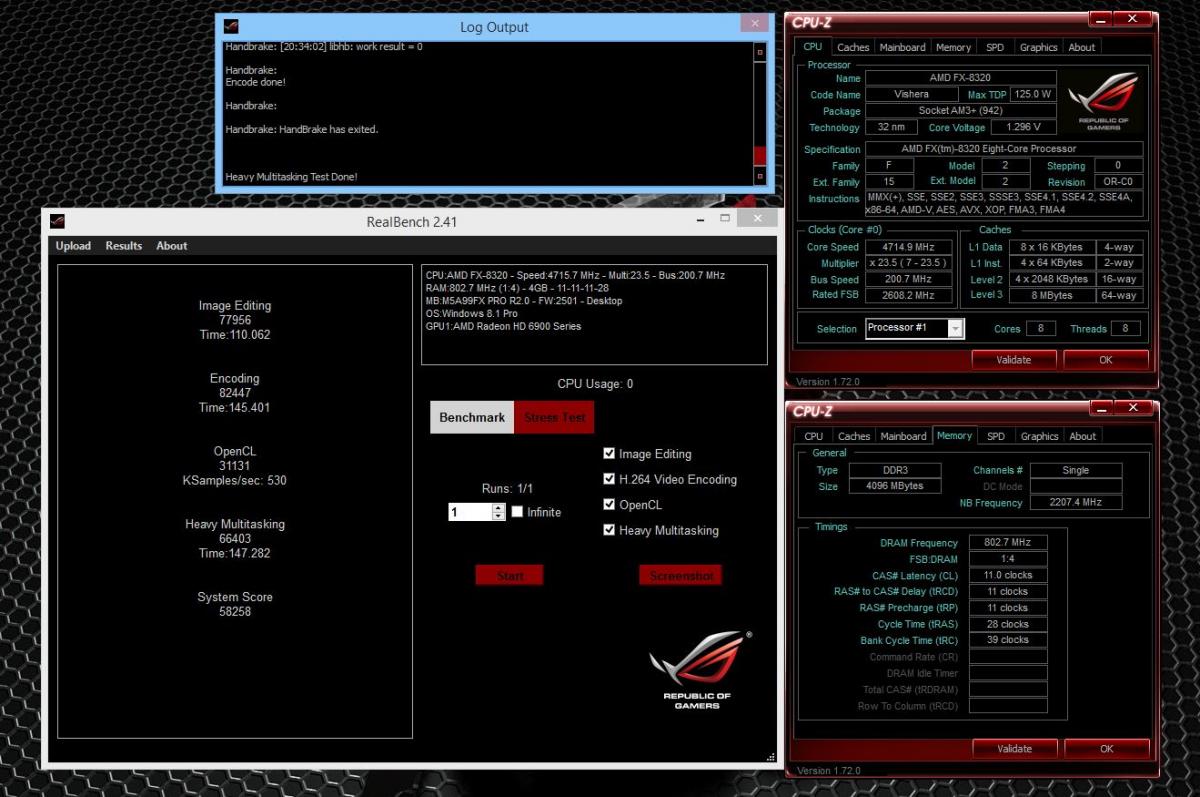Click the OpenCL score 31131

(x=235, y=466)
